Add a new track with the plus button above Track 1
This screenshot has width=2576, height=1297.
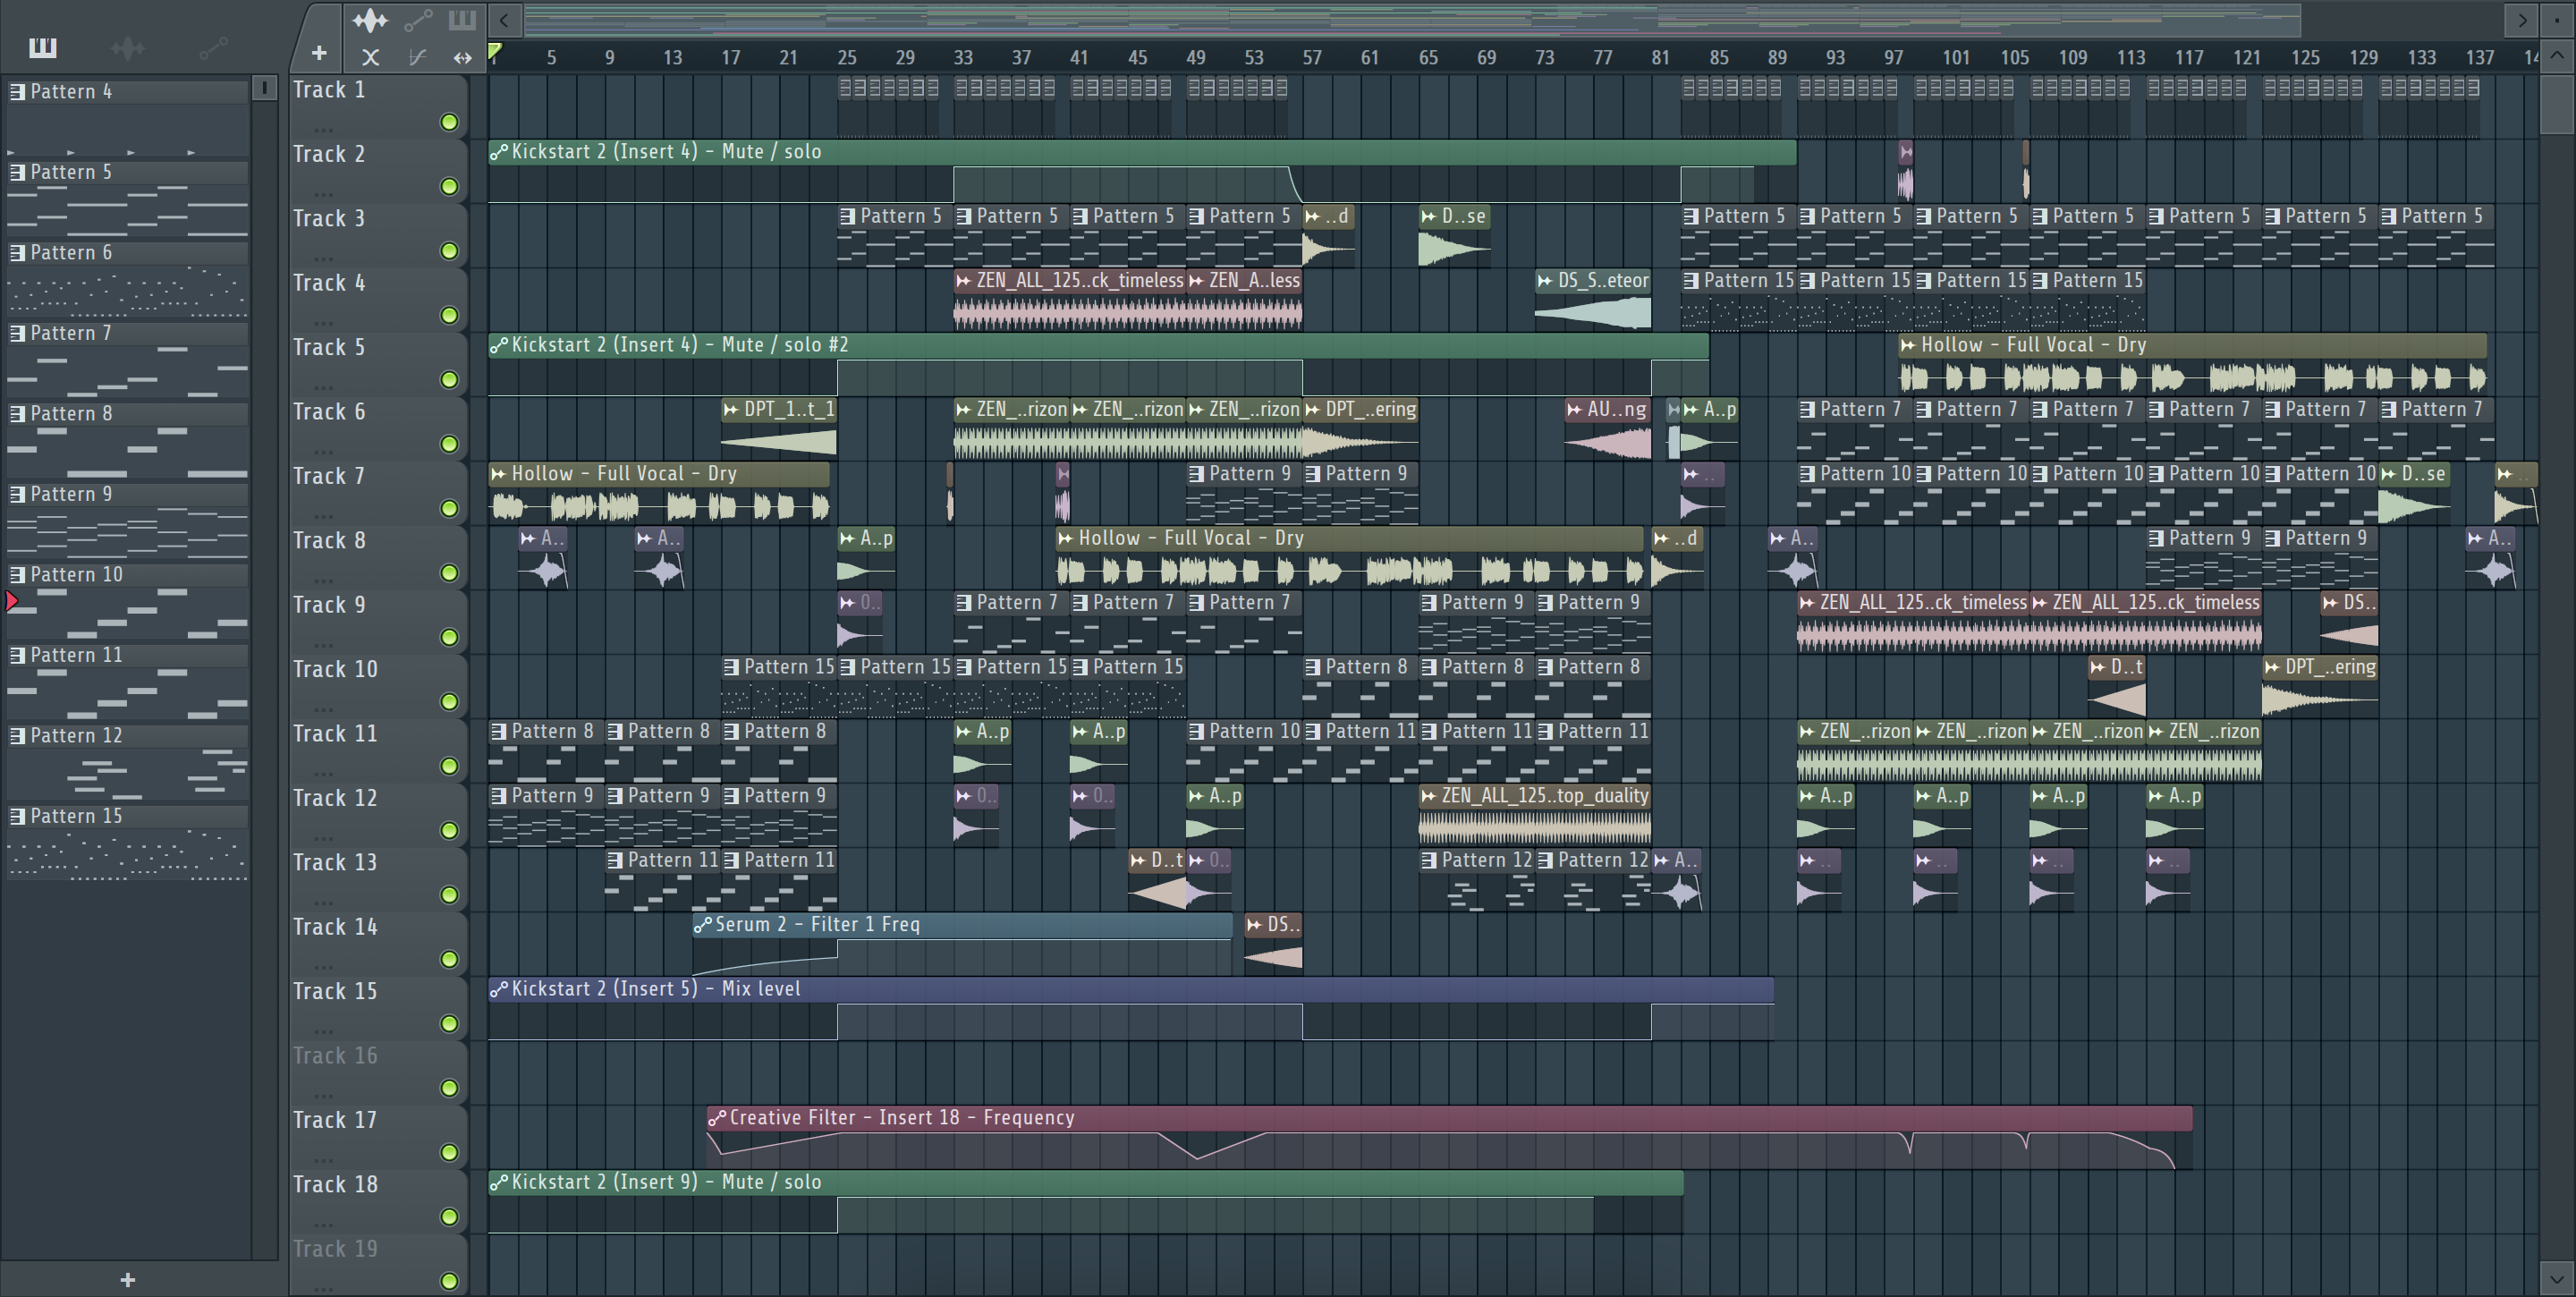(318, 53)
